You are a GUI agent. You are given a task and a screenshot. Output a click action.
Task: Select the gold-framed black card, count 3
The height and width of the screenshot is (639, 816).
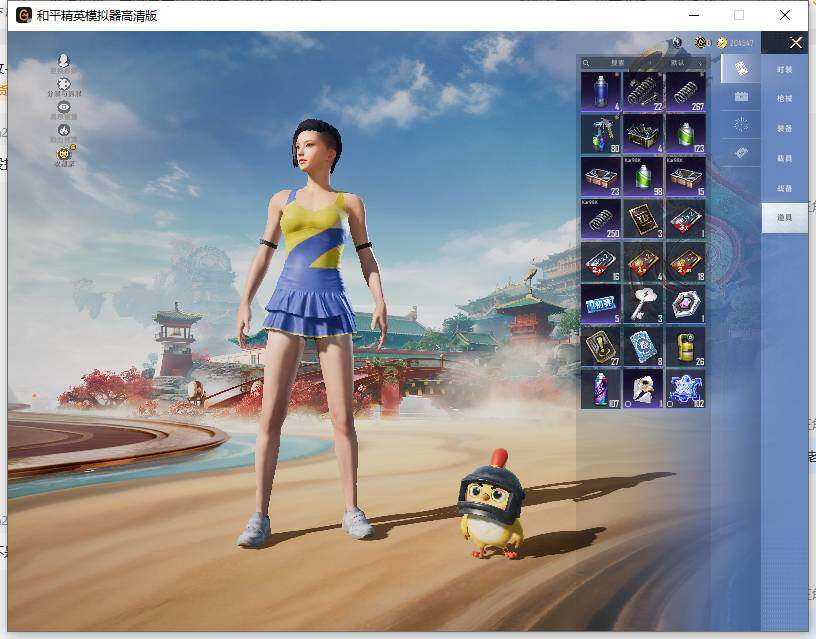643,219
